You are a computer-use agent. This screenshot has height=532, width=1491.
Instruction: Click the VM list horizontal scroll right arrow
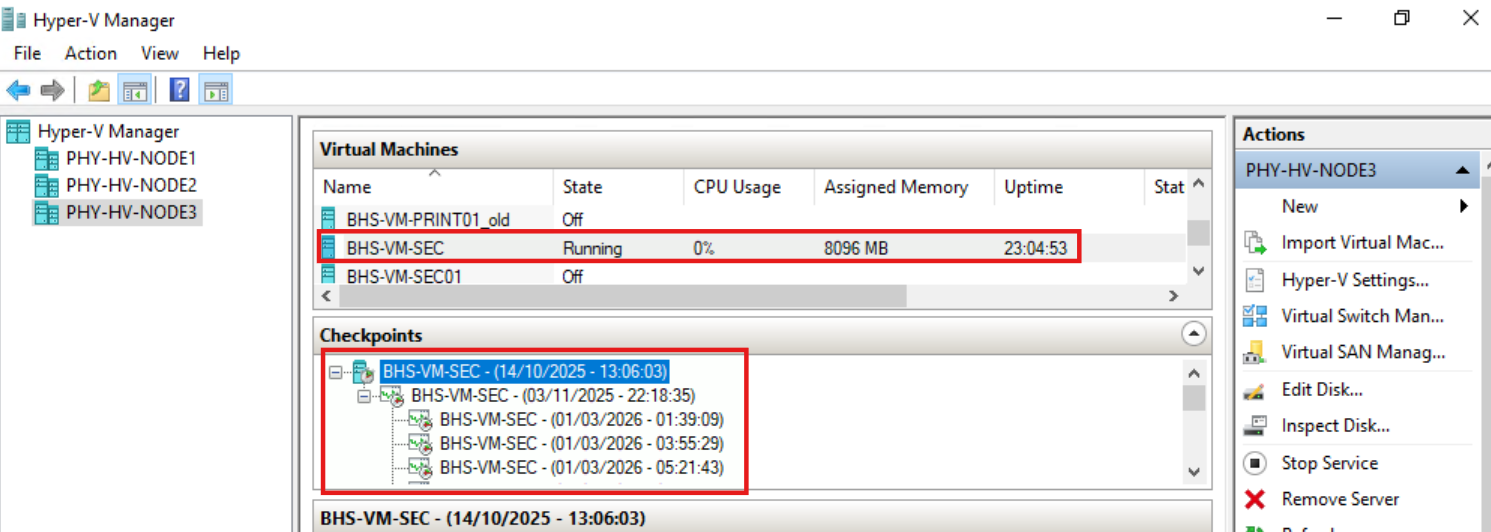coord(1174,297)
